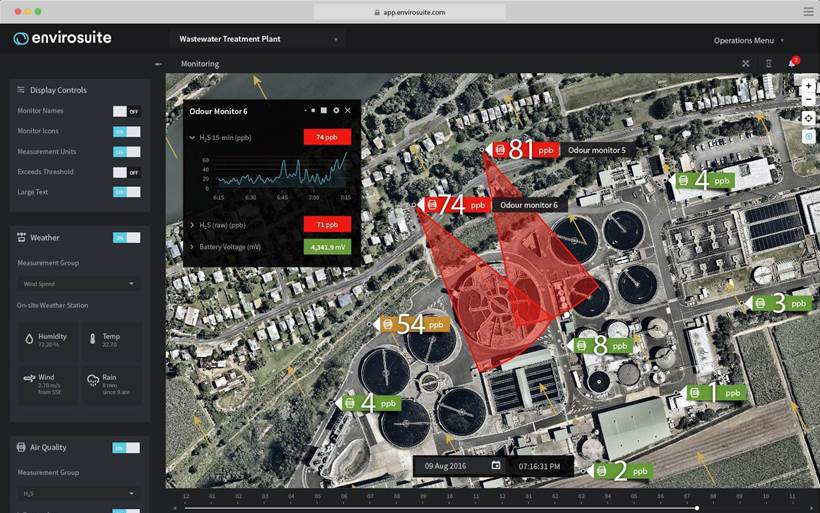The height and width of the screenshot is (513, 820).
Task: Open the notifications bell
Action: pos(793,63)
